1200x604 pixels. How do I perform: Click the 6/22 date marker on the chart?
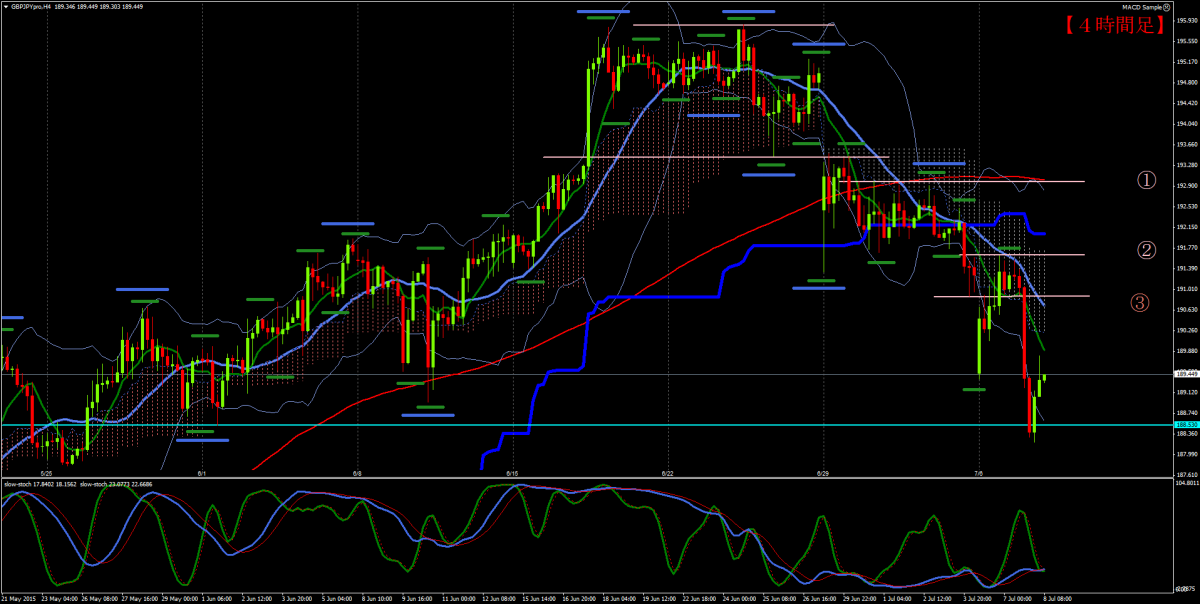pos(667,473)
